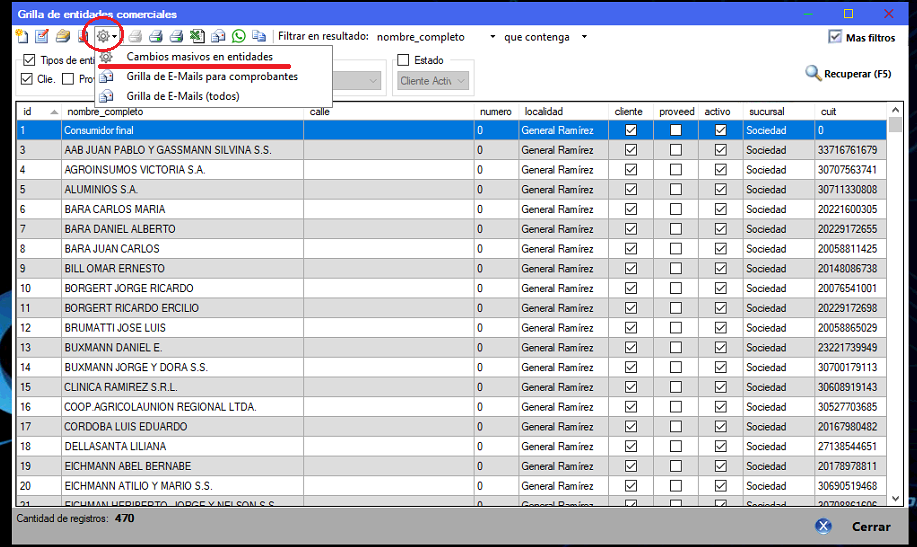Viewport: 917px width, 547px height.
Task: Open the 'que contenga' condition dropdown
Action: point(584,37)
